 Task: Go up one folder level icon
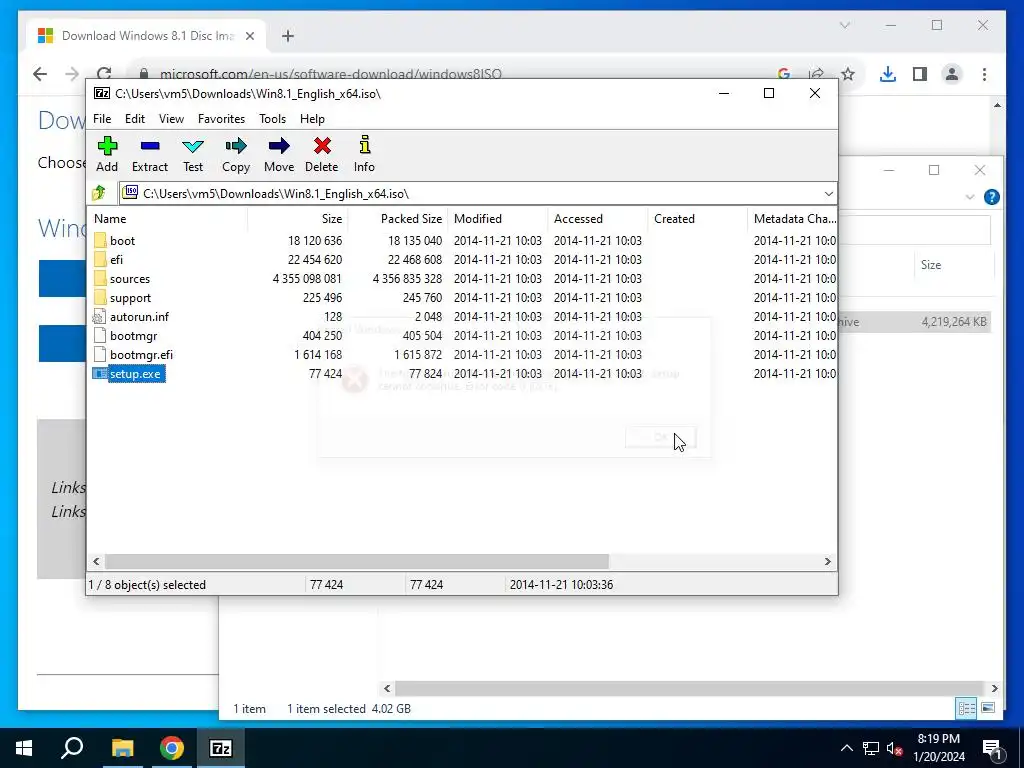99,193
